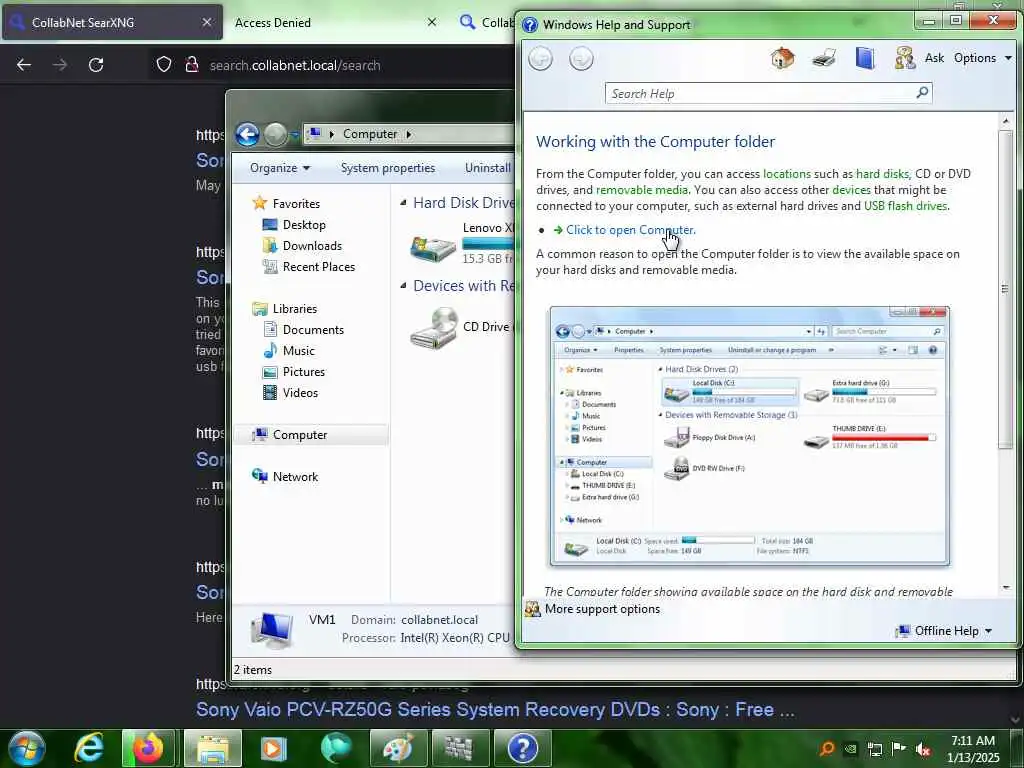The height and width of the screenshot is (768, 1024).
Task: Open the Options dropdown in Help window
Action: (x=983, y=58)
